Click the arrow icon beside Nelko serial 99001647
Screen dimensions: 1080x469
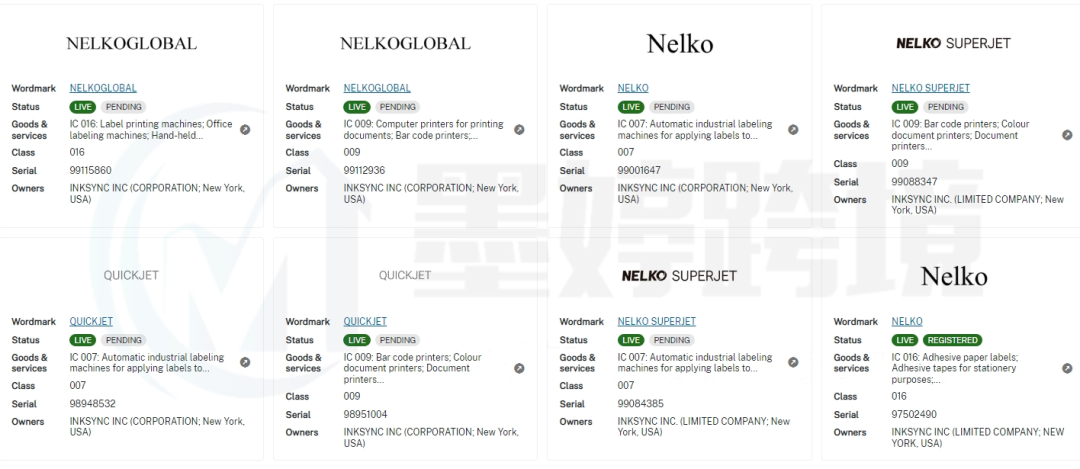pyautogui.click(x=793, y=130)
